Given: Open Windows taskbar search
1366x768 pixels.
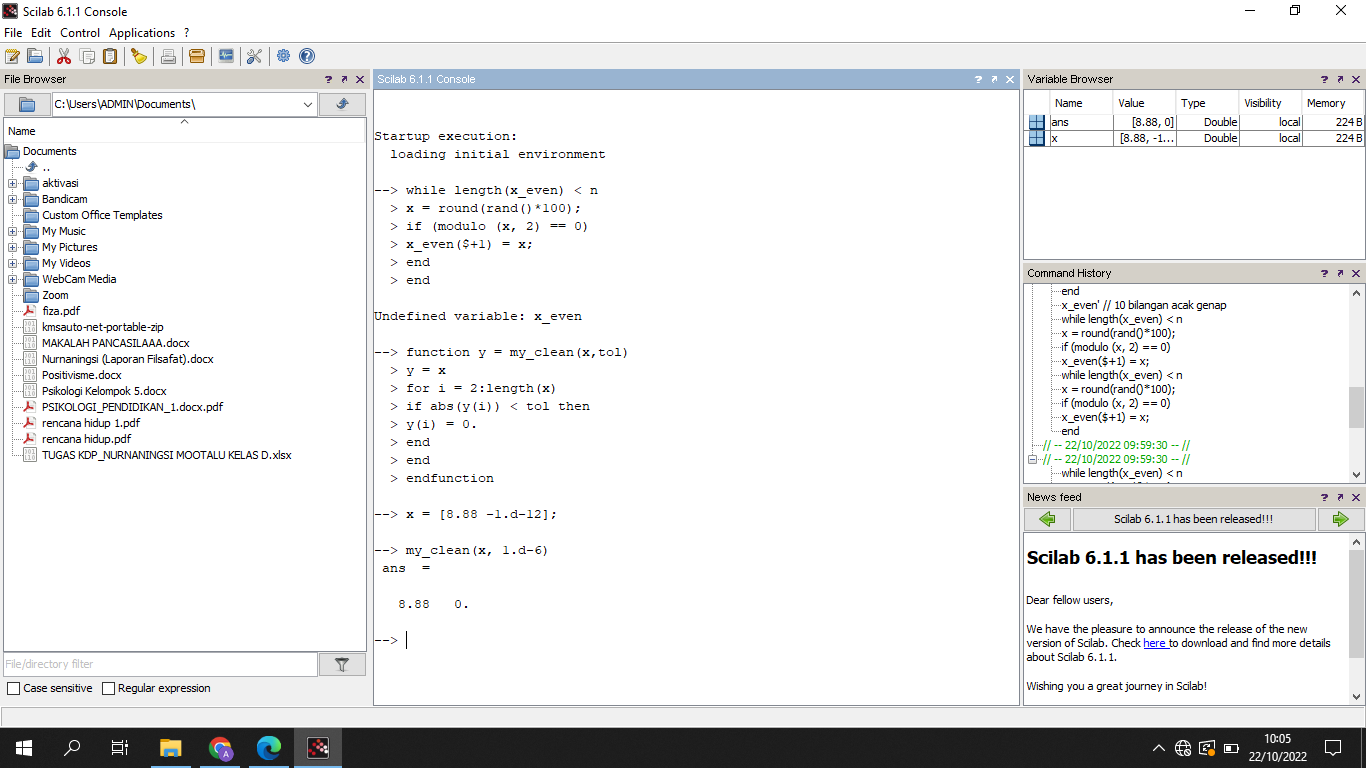Looking at the screenshot, I should coord(72,747).
